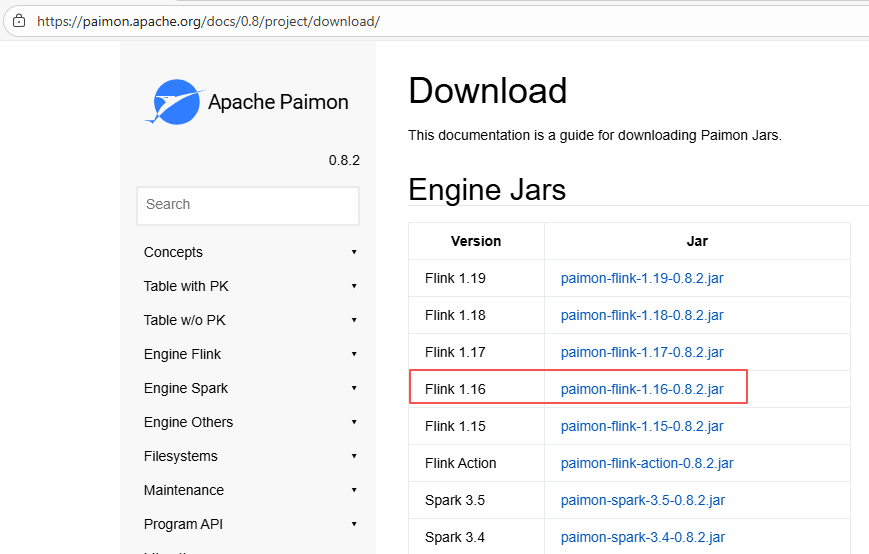Select the Engine Others sidebar item

188,423
